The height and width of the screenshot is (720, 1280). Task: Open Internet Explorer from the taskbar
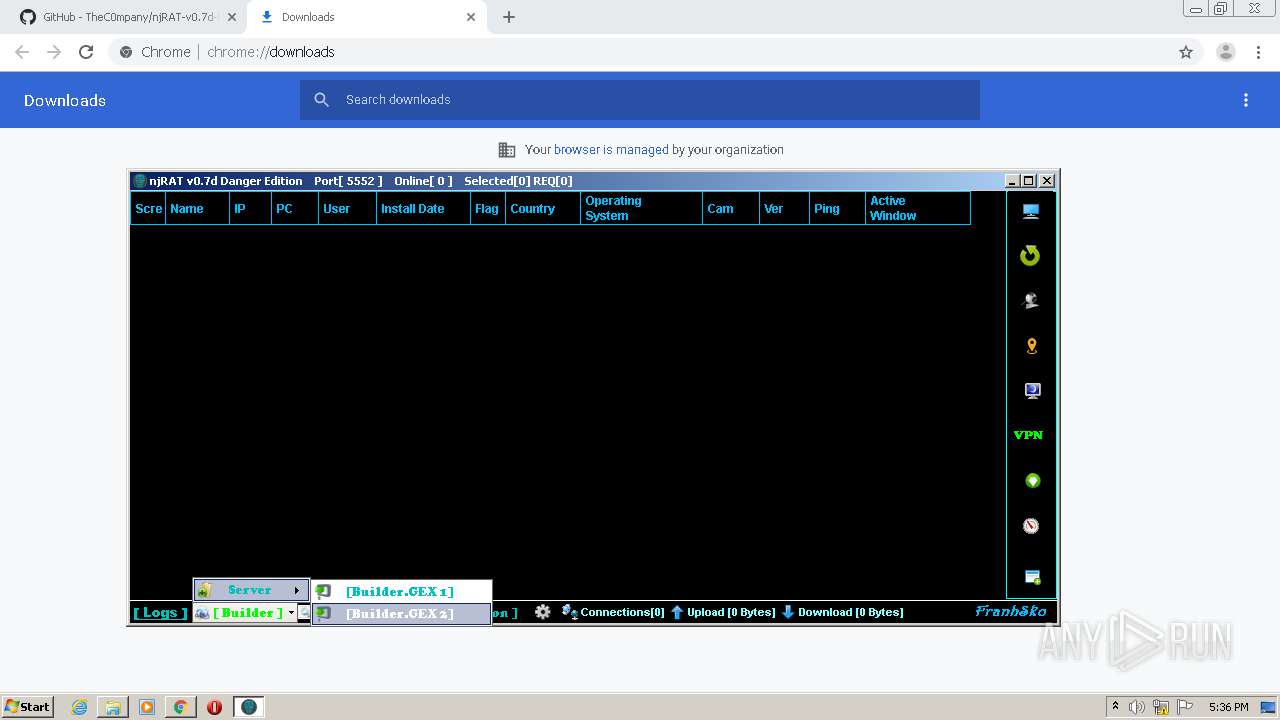(x=80, y=707)
